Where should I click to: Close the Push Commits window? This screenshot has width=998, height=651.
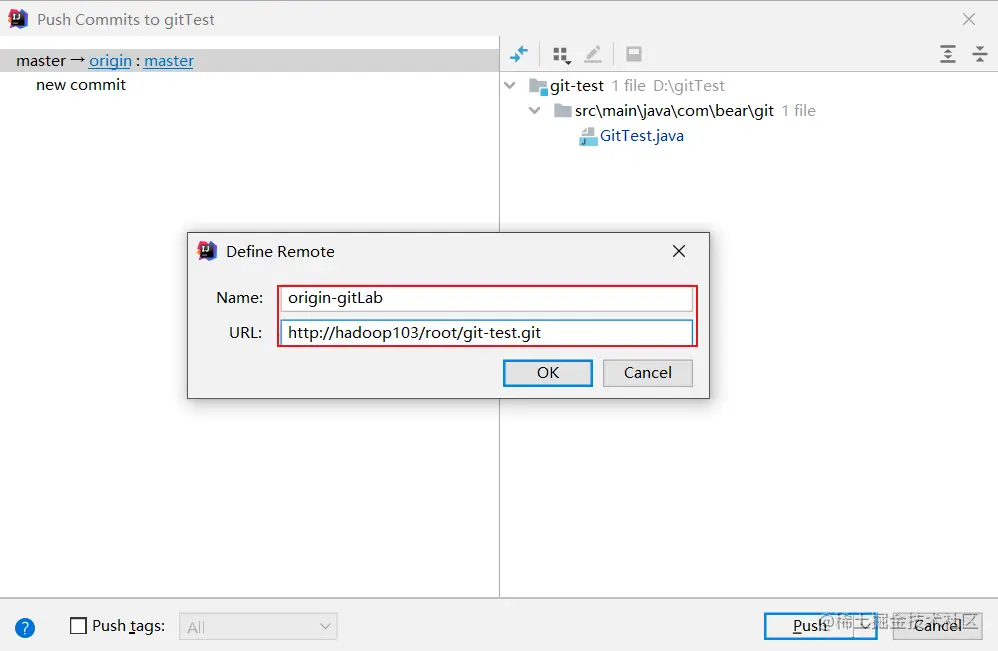coord(969,19)
